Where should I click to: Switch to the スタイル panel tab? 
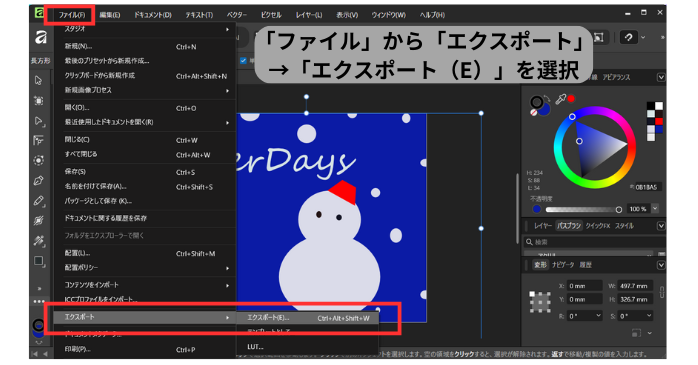(x=624, y=226)
